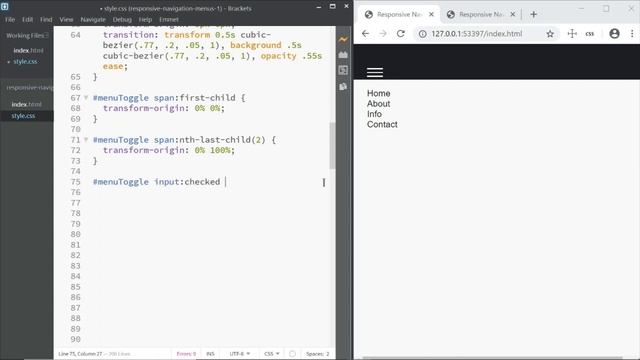640x360 pixels.
Task: Click the Live Preview lightning icon
Action: [343, 40]
